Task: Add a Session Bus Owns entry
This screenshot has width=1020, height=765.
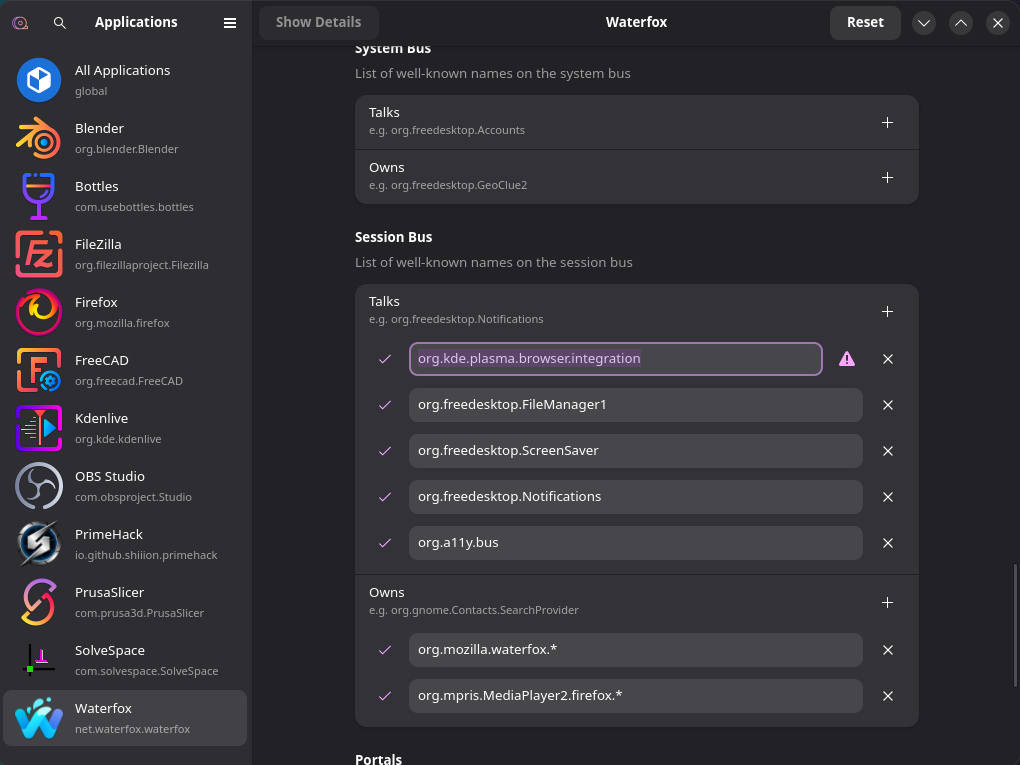Action: point(887,602)
